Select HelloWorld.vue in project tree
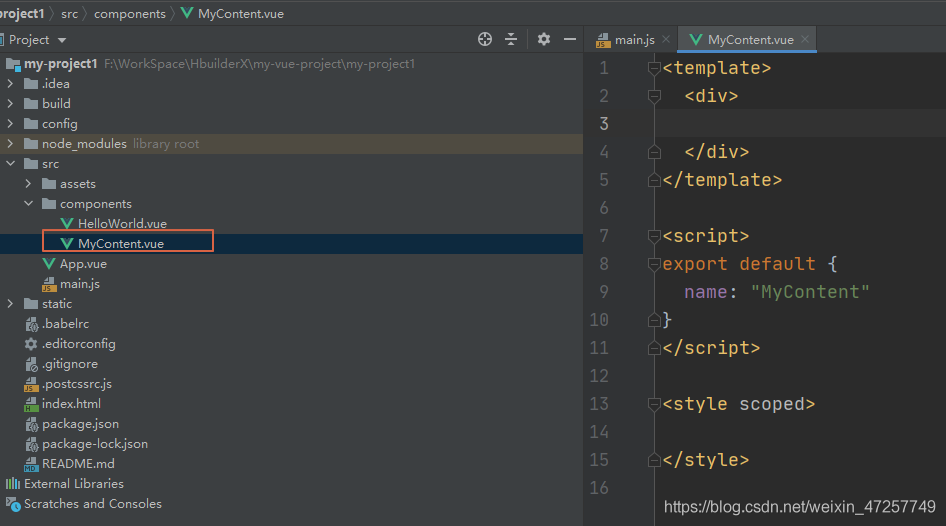 (122, 224)
